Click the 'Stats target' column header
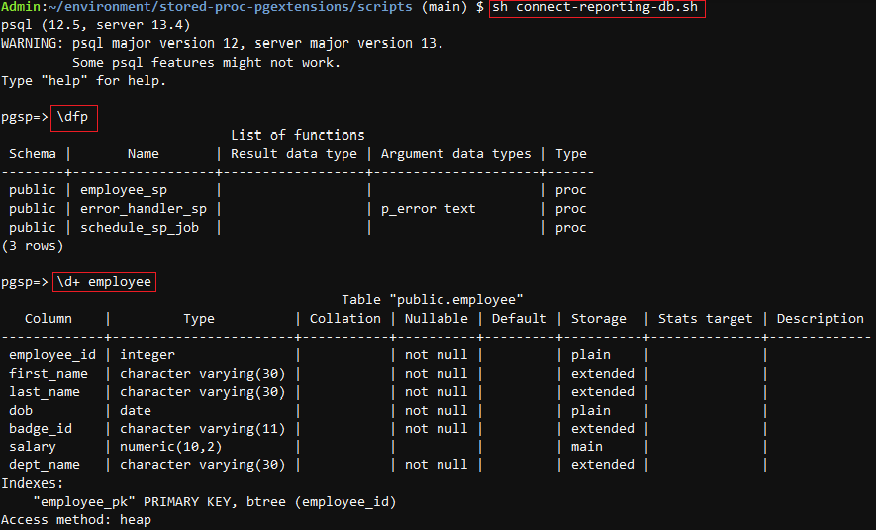This screenshot has width=883, height=530. coord(705,319)
